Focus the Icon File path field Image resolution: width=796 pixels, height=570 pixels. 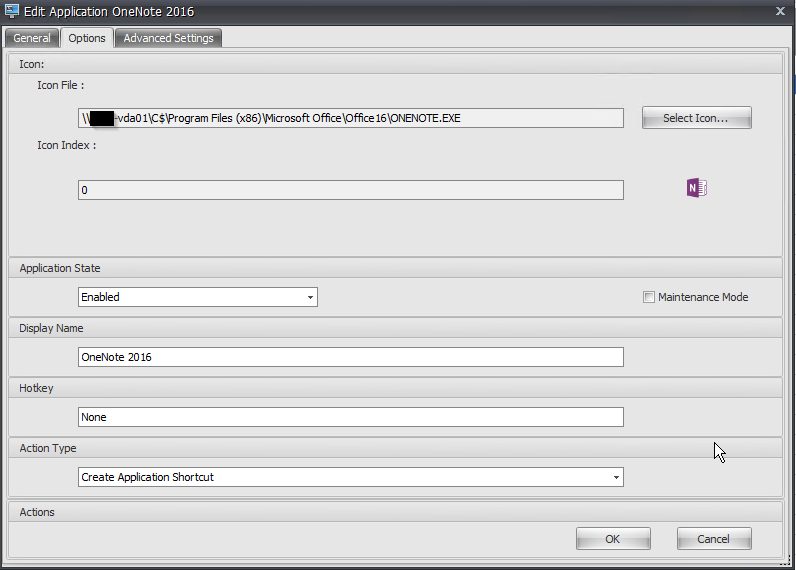point(351,118)
